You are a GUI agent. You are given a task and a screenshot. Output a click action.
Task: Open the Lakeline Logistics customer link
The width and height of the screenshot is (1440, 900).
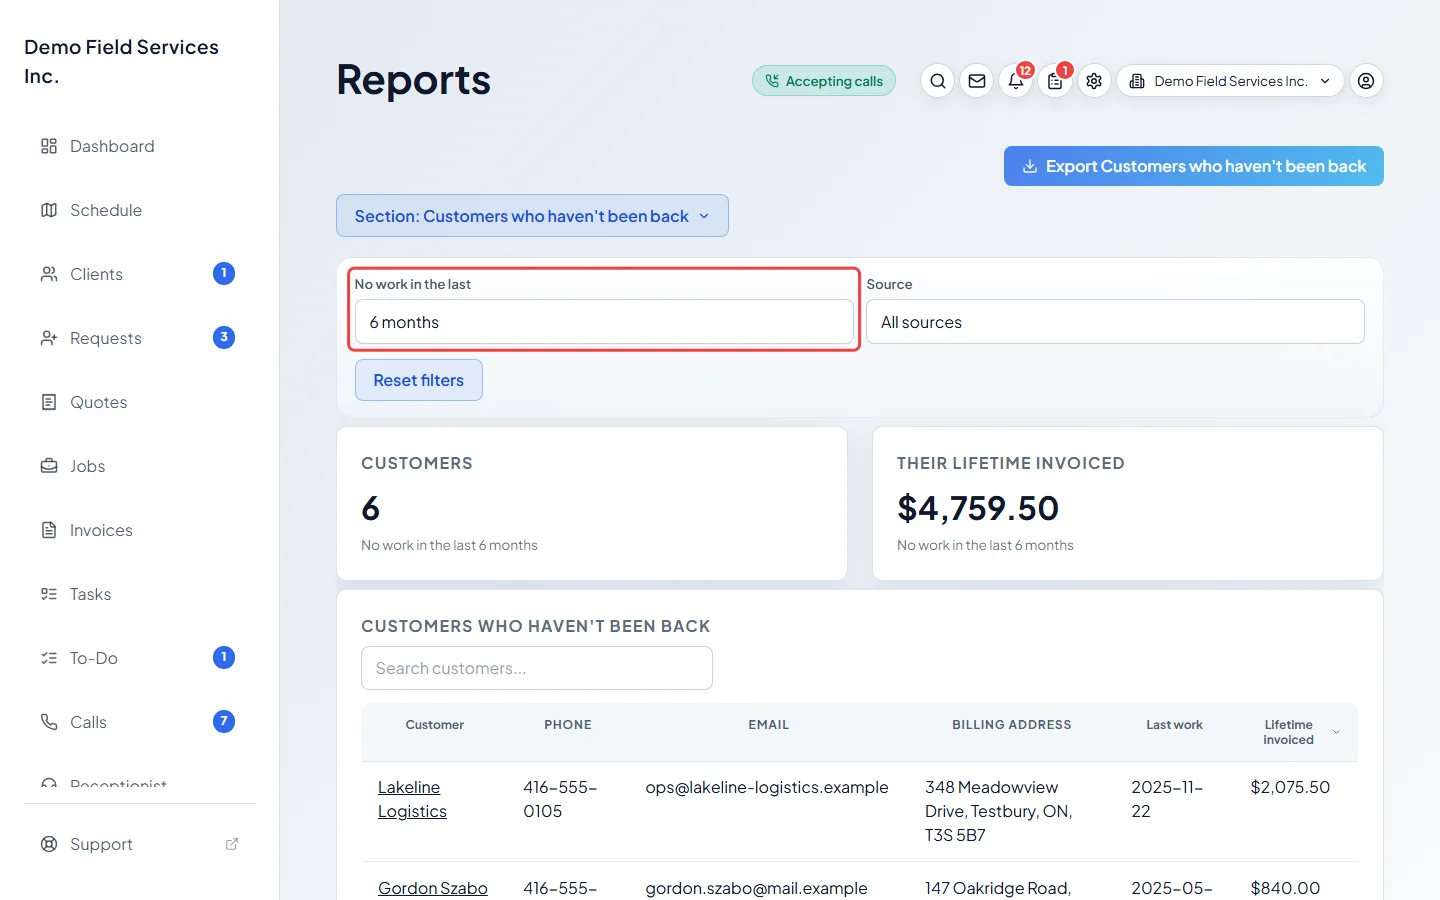pyautogui.click(x=412, y=799)
